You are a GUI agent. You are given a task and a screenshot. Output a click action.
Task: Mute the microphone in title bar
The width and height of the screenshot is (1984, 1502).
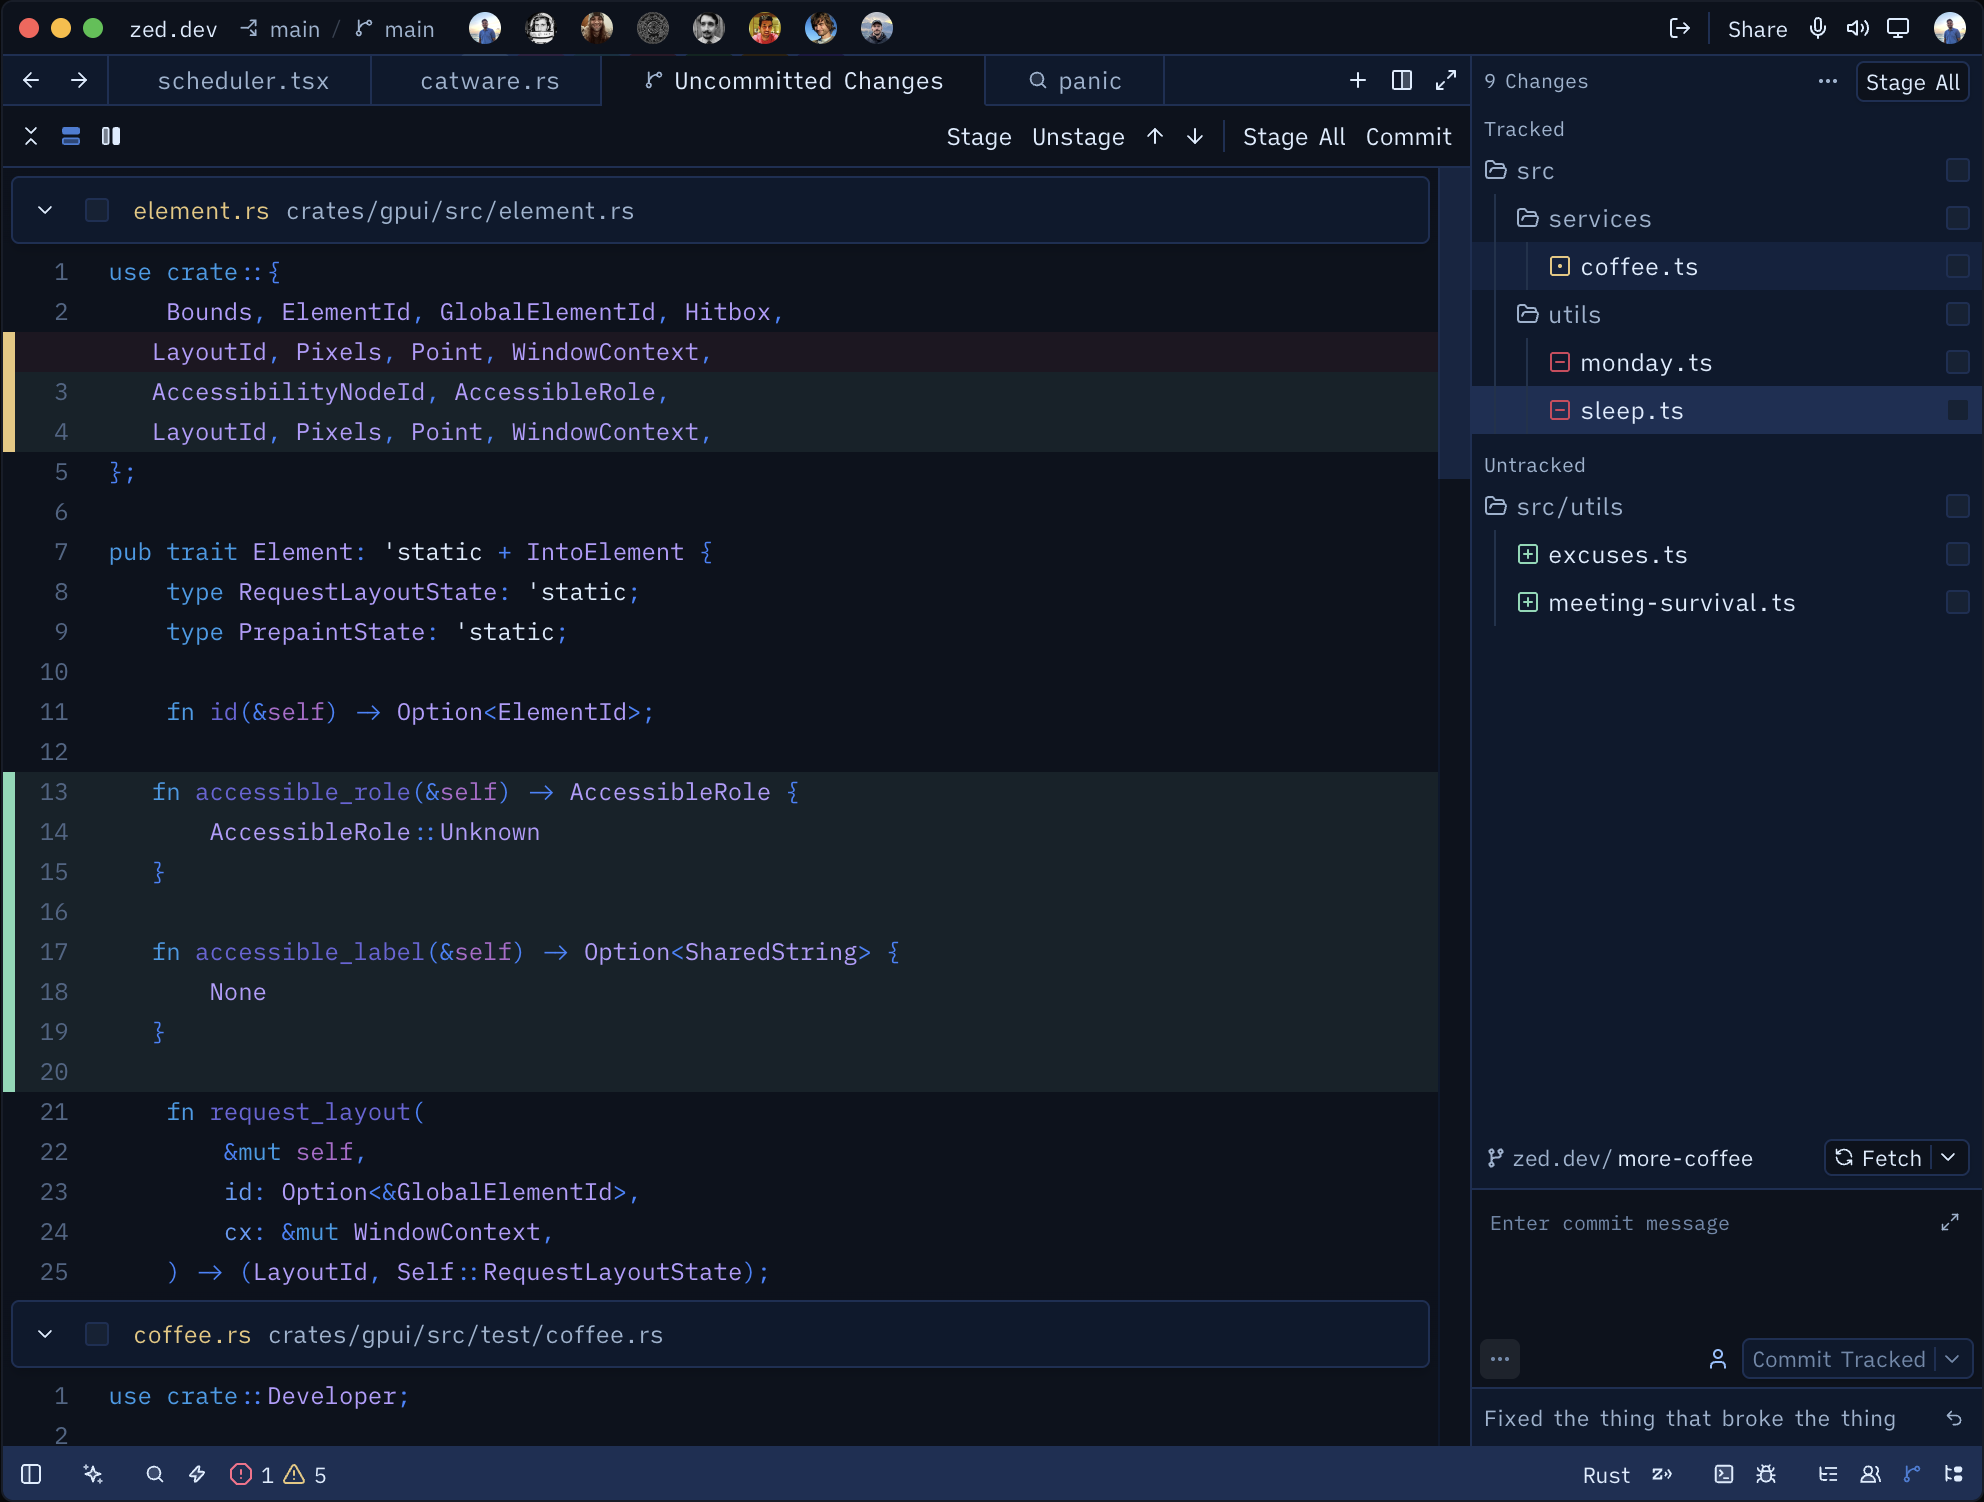pyautogui.click(x=1818, y=29)
